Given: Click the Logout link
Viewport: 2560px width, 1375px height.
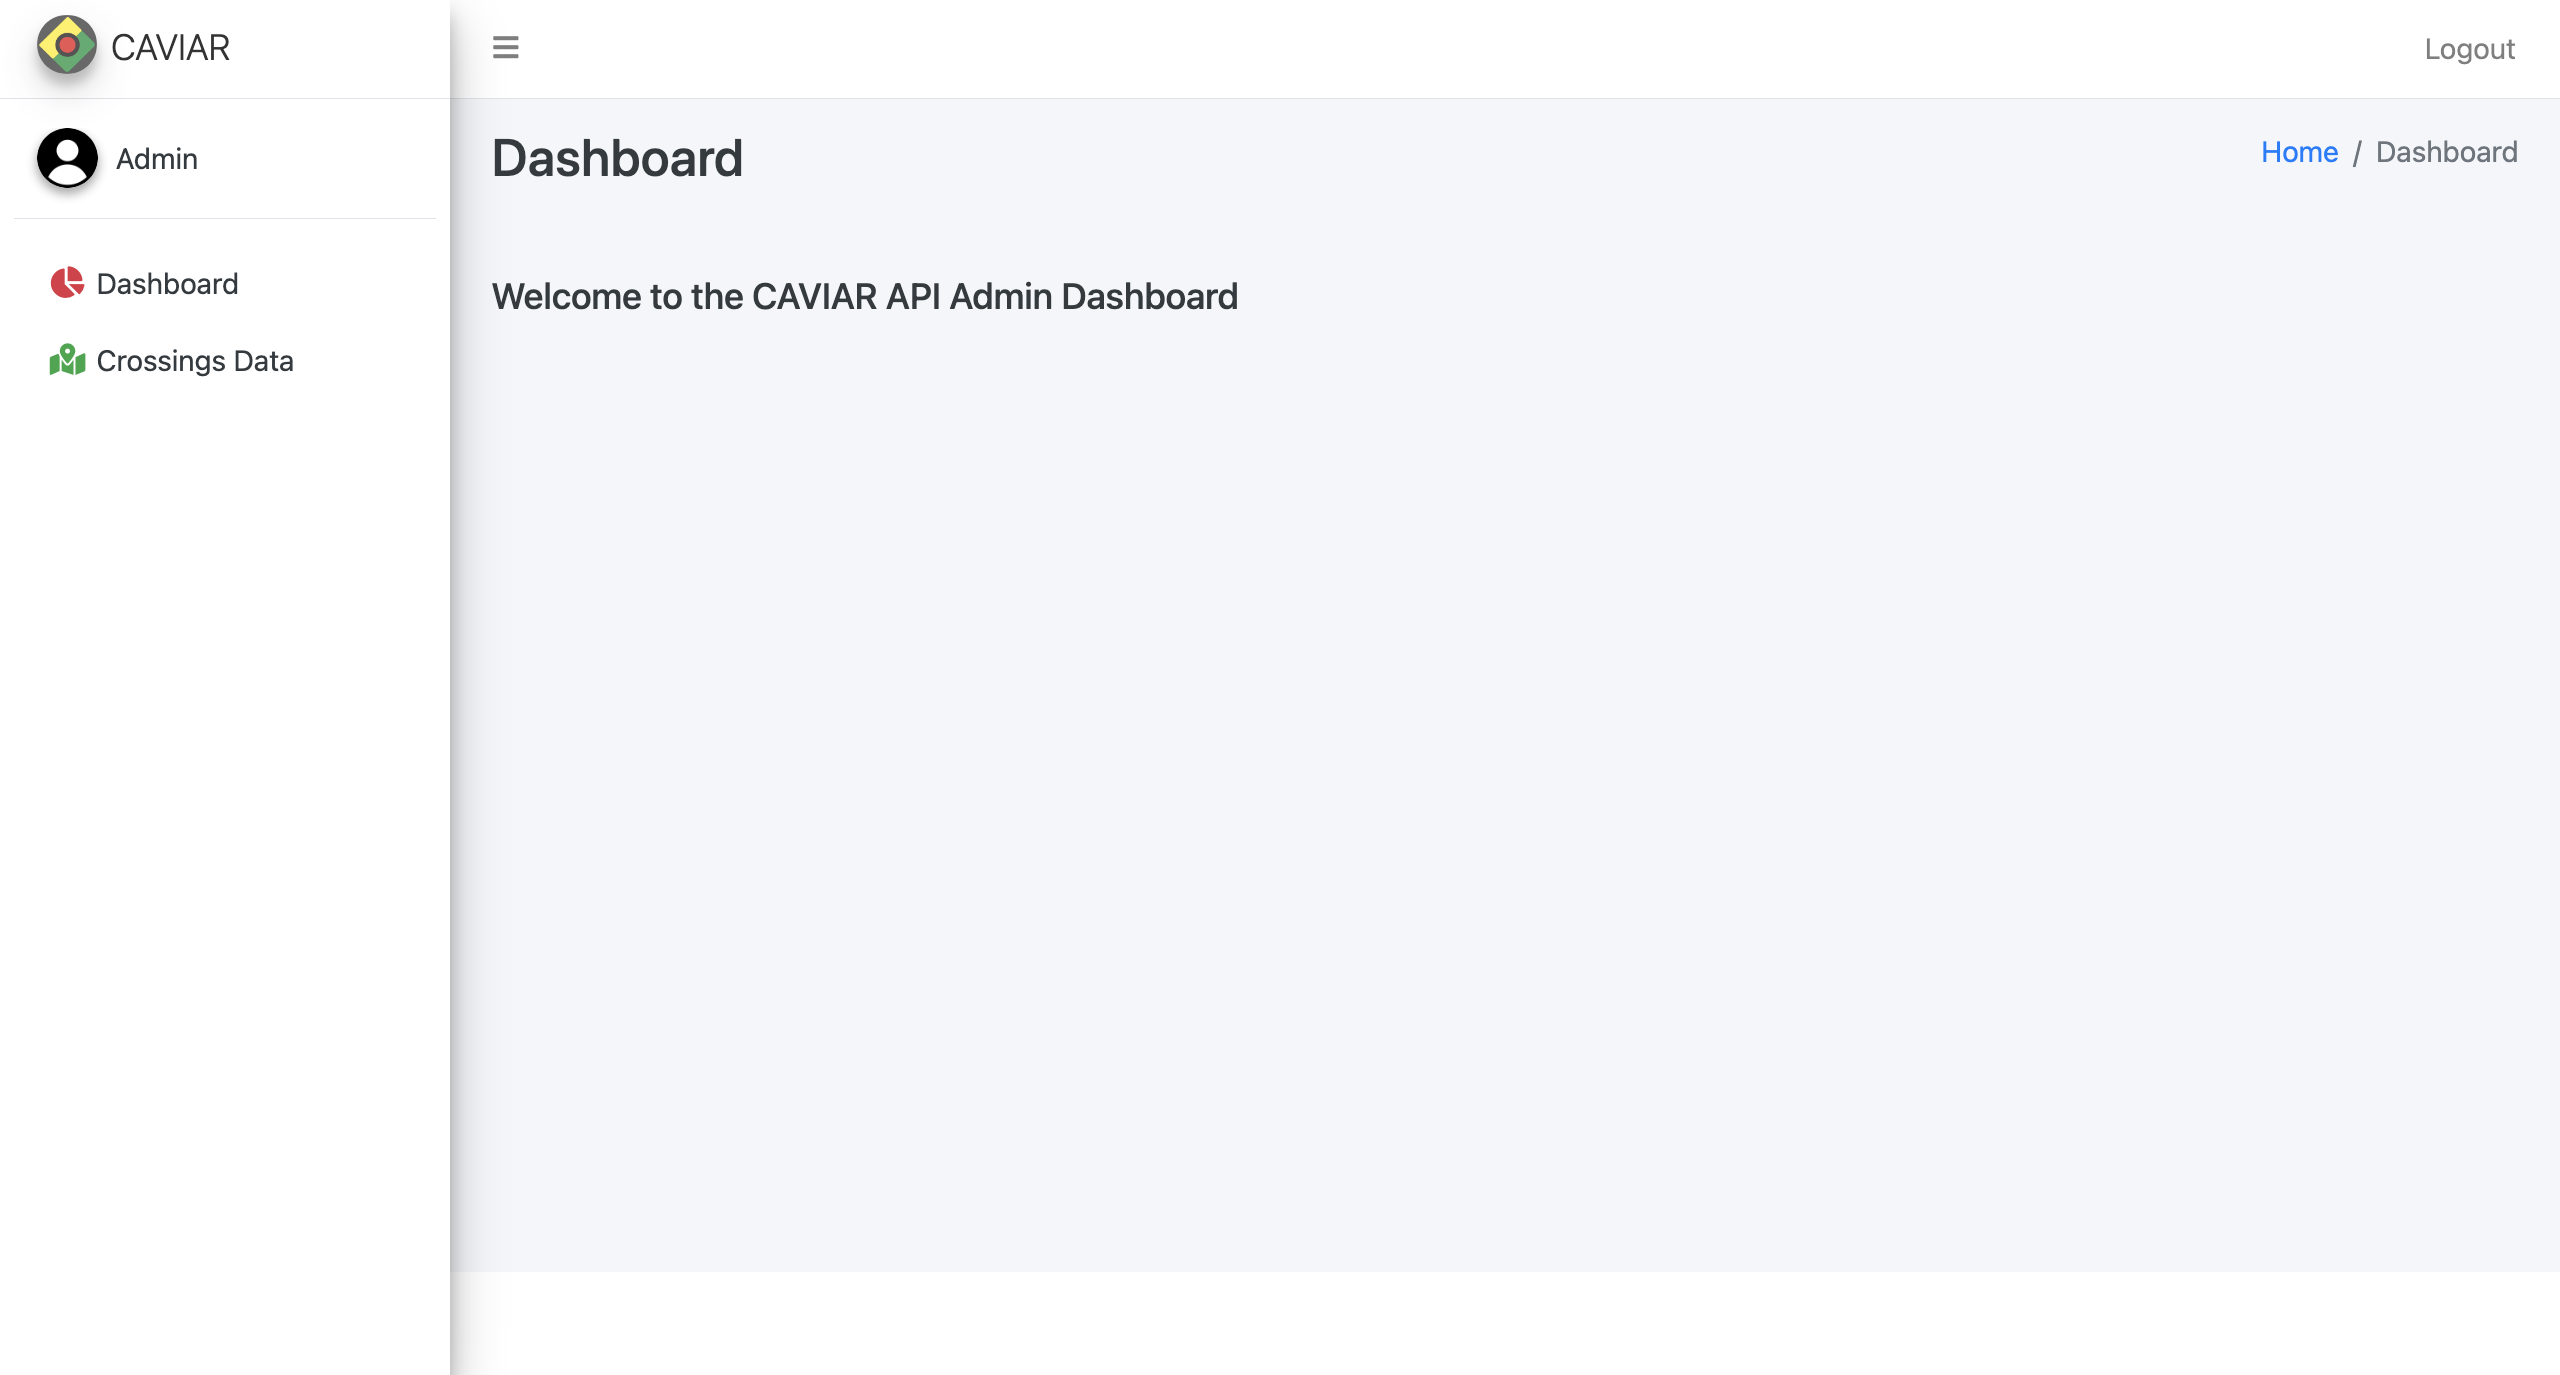Looking at the screenshot, I should click(2469, 49).
